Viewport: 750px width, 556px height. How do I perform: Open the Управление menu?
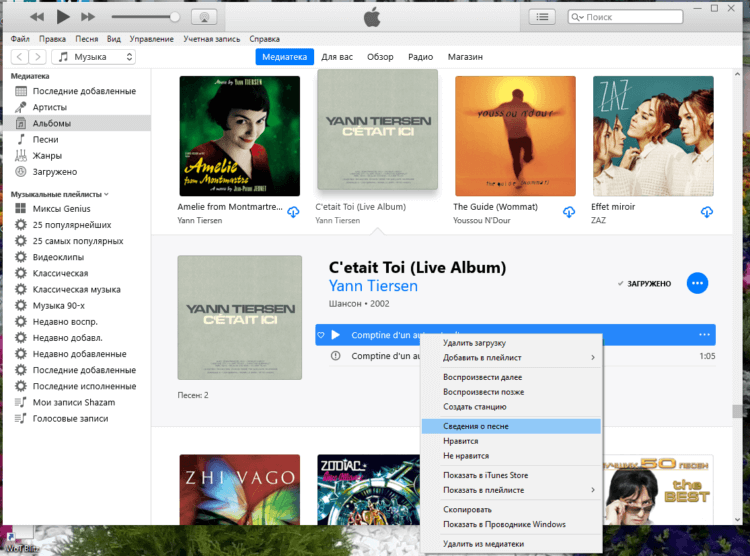152,39
